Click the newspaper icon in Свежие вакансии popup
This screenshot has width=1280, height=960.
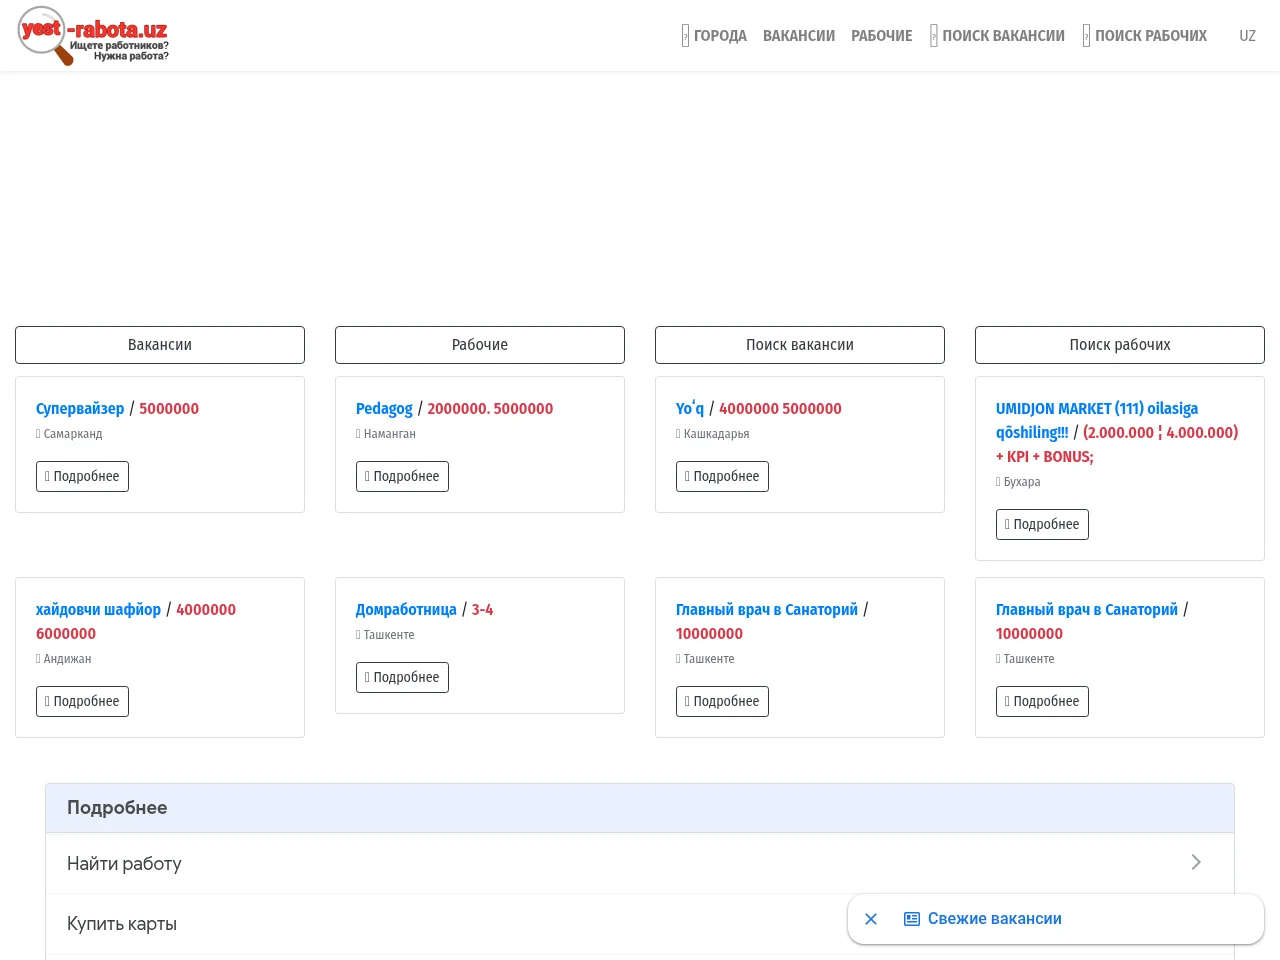(x=912, y=919)
